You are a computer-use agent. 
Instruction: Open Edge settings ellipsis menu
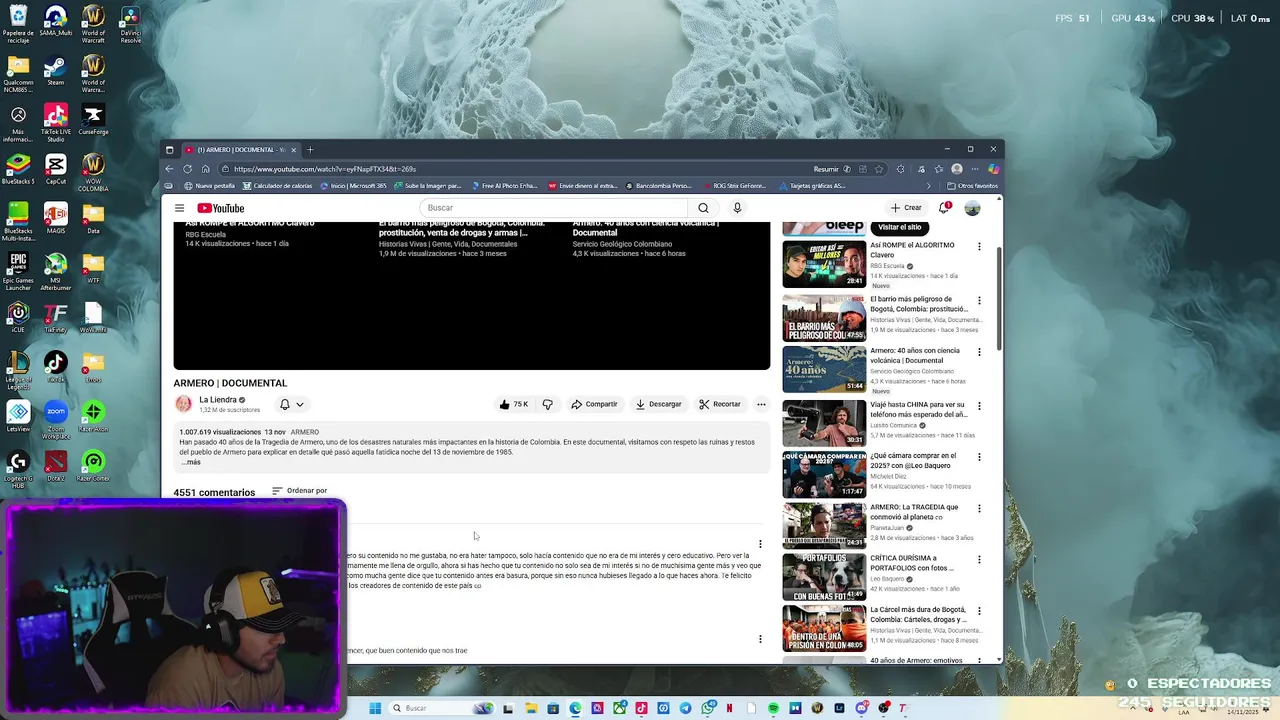click(x=975, y=169)
